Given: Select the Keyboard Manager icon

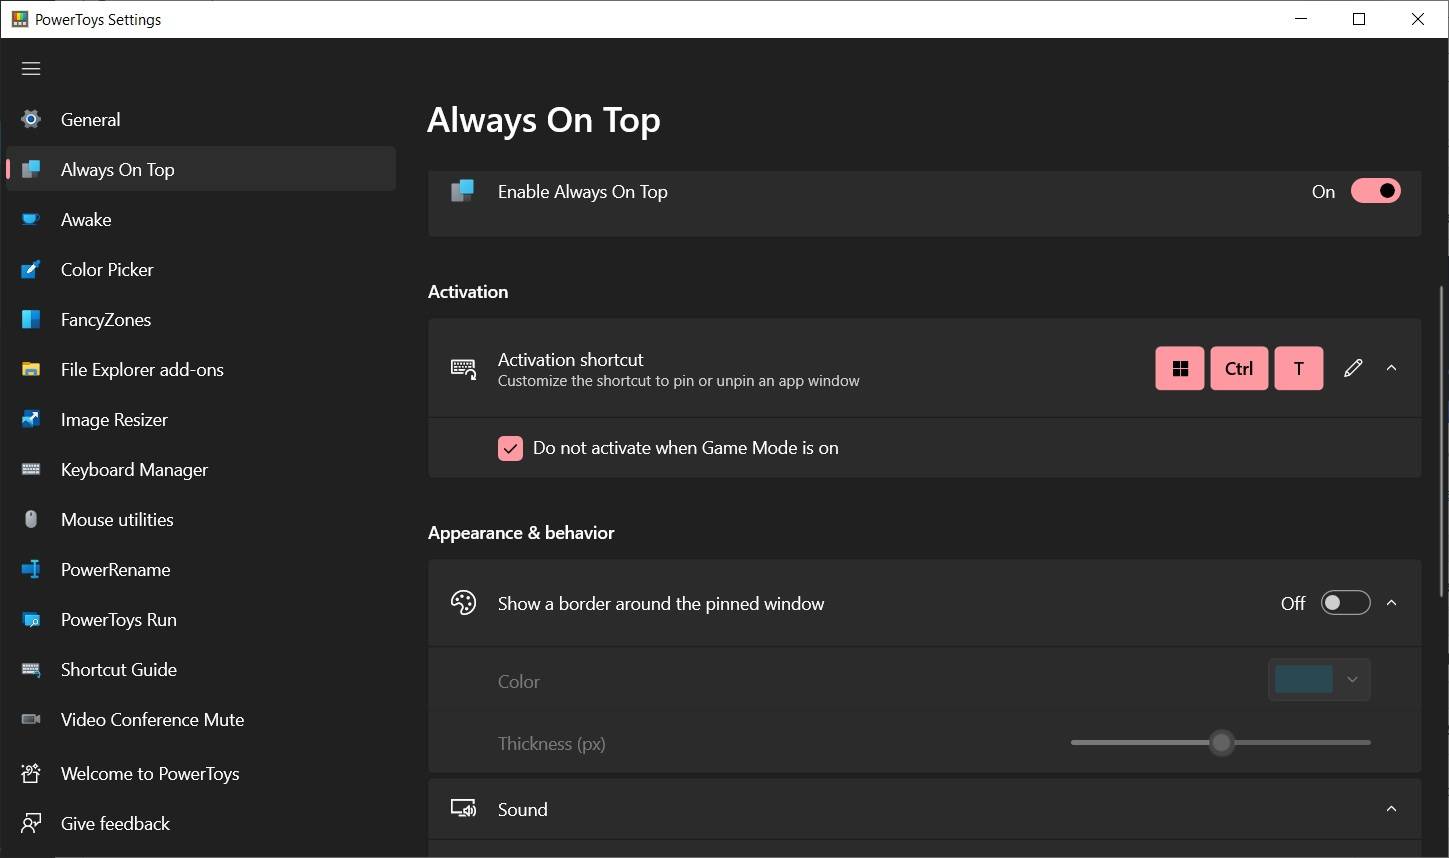Looking at the screenshot, I should point(30,469).
